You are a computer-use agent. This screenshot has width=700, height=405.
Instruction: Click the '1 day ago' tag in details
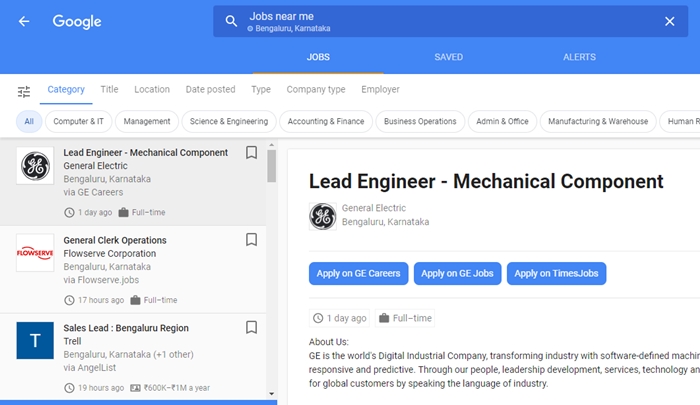tap(339, 318)
